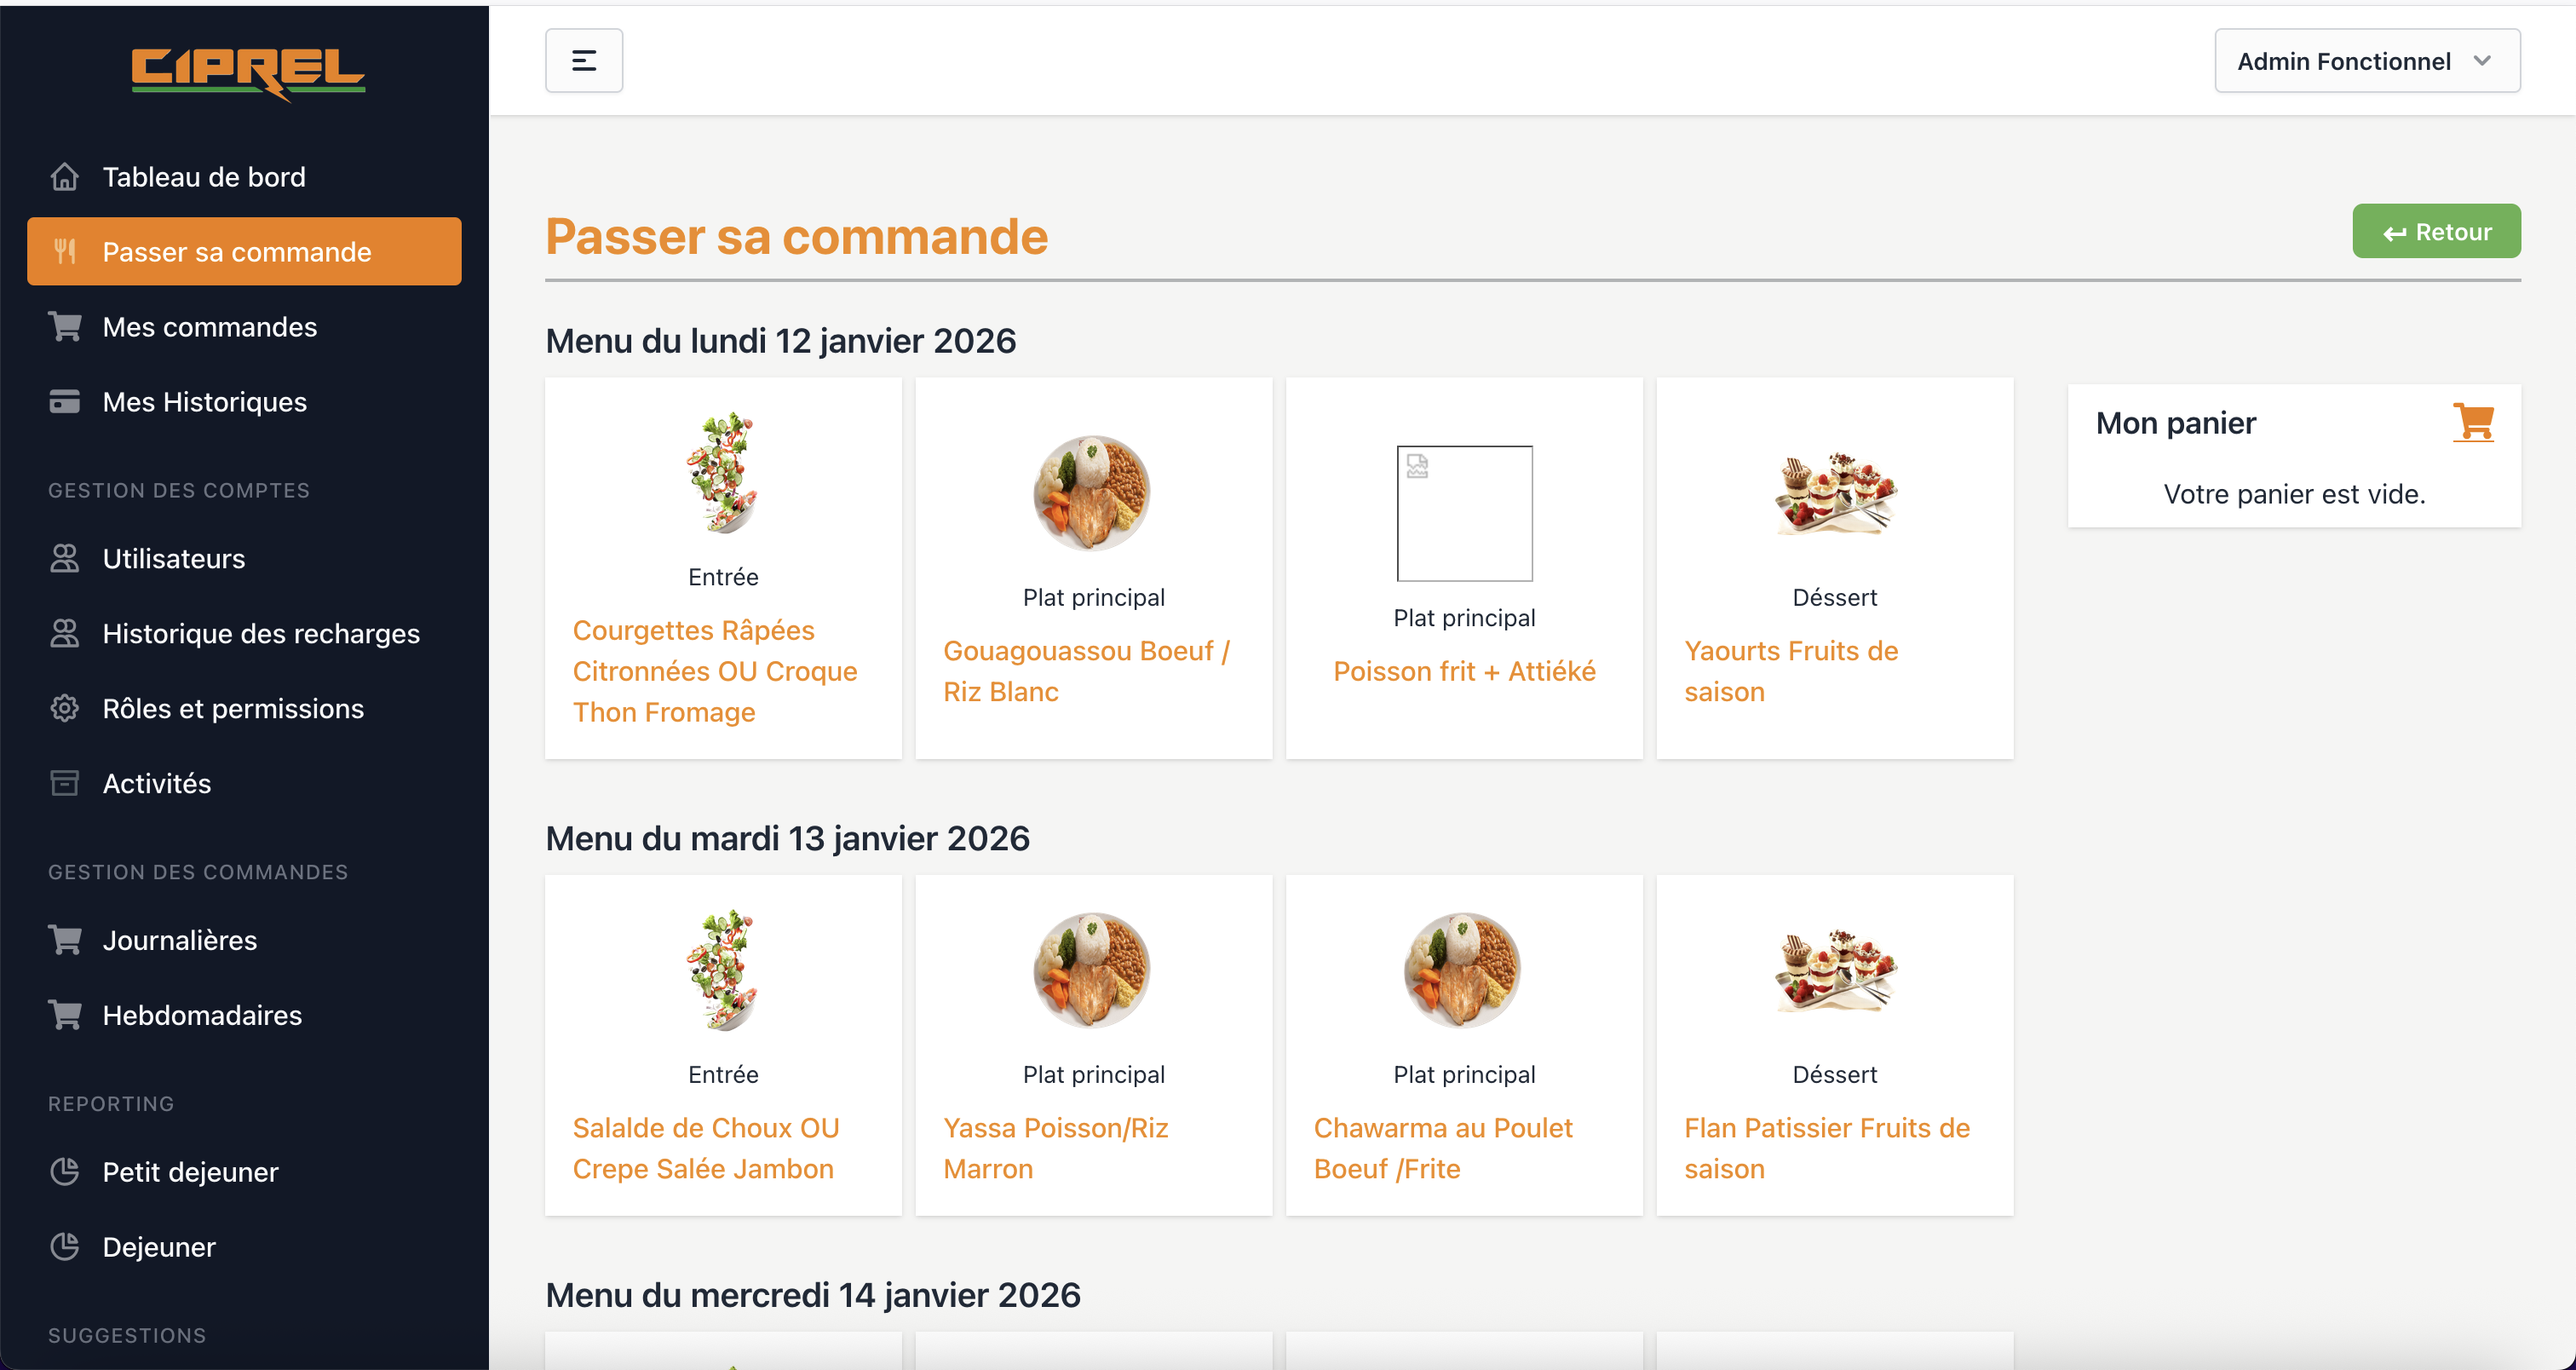2576x1370 pixels.
Task: Click the Yaourts Fruits de saison dessert image
Action: pos(1834,492)
